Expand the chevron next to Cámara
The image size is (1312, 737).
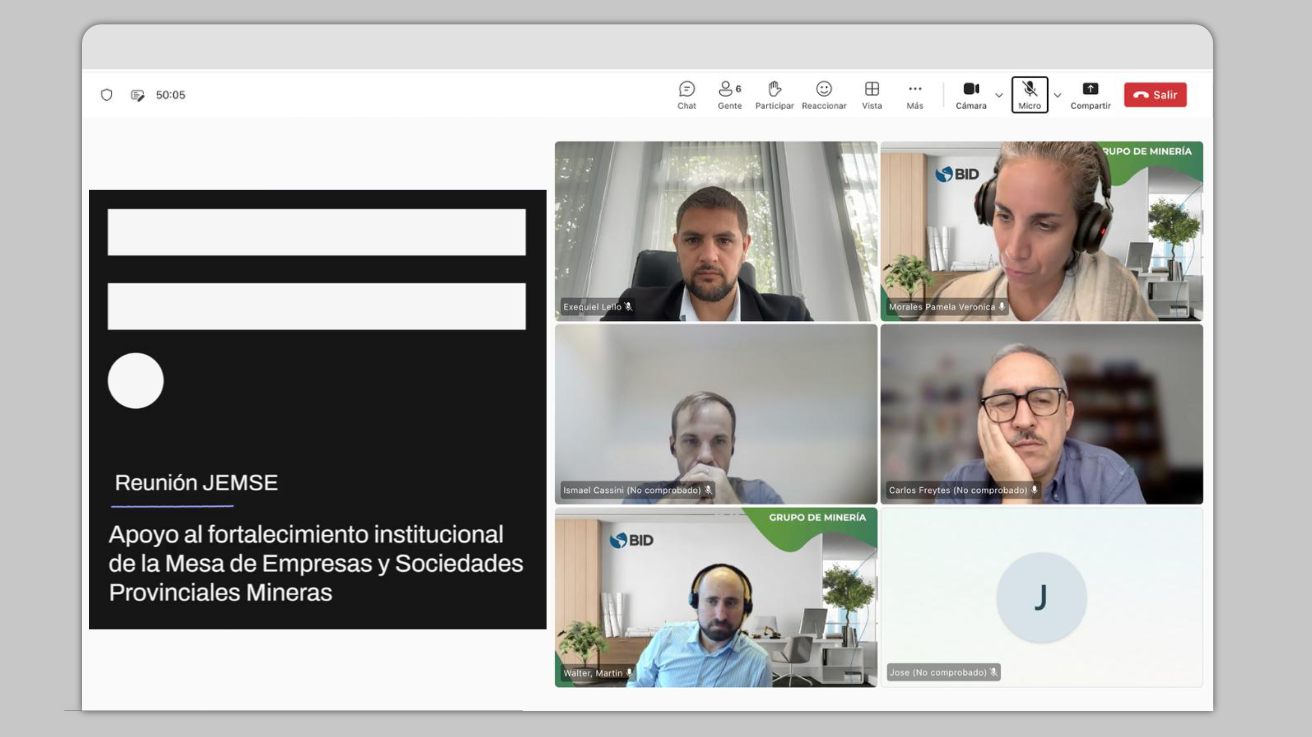999,96
